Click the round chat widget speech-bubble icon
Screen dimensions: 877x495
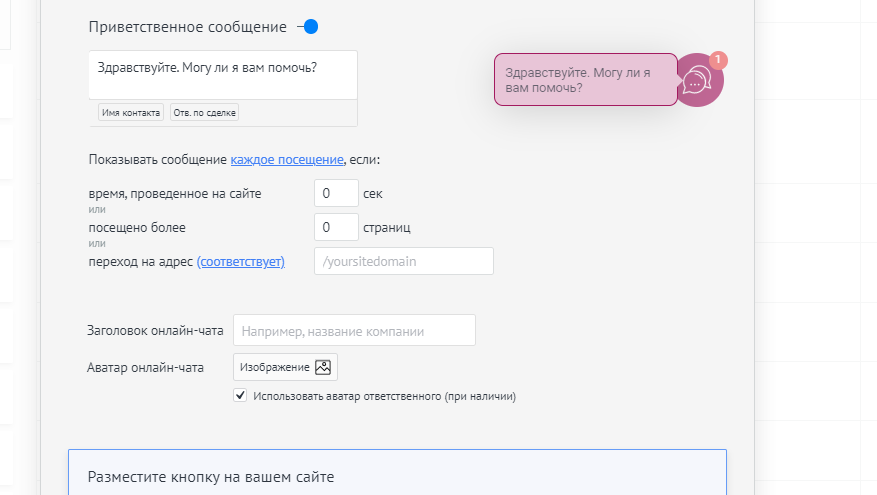697,80
